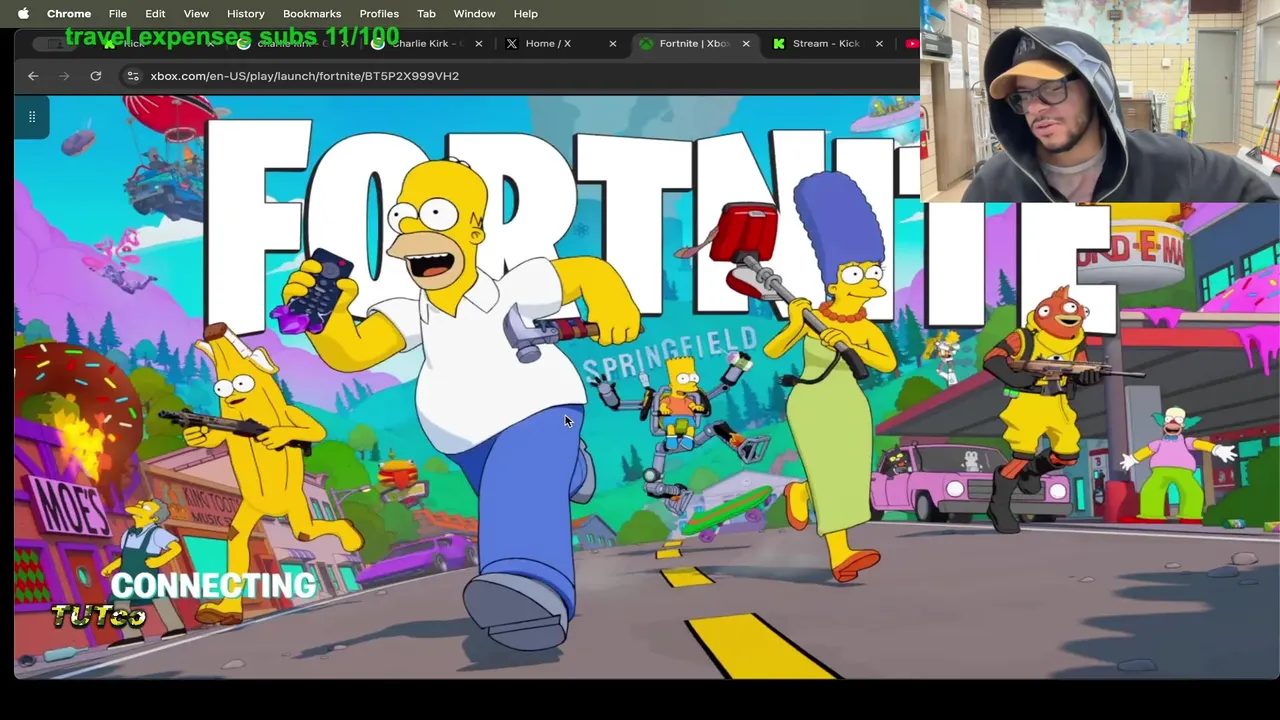The image size is (1280, 720).
Task: Open the Window menu
Action: point(474,14)
